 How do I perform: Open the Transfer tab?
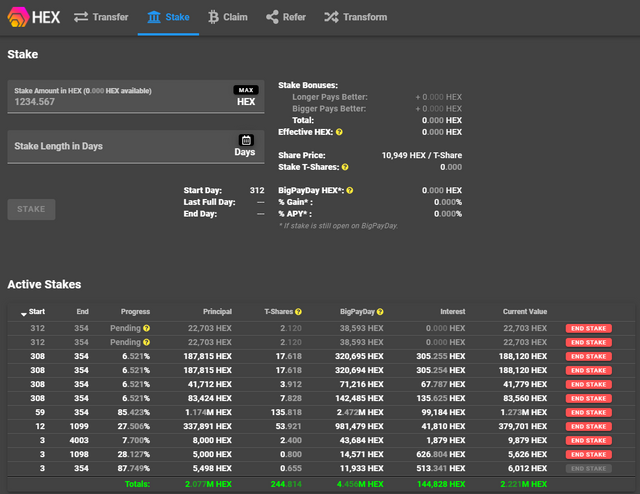101,17
